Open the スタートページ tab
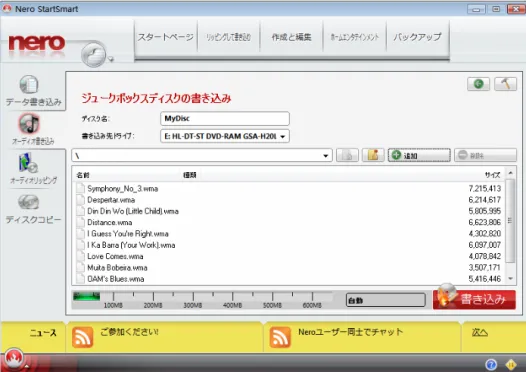The image size is (526, 372). coord(166,37)
